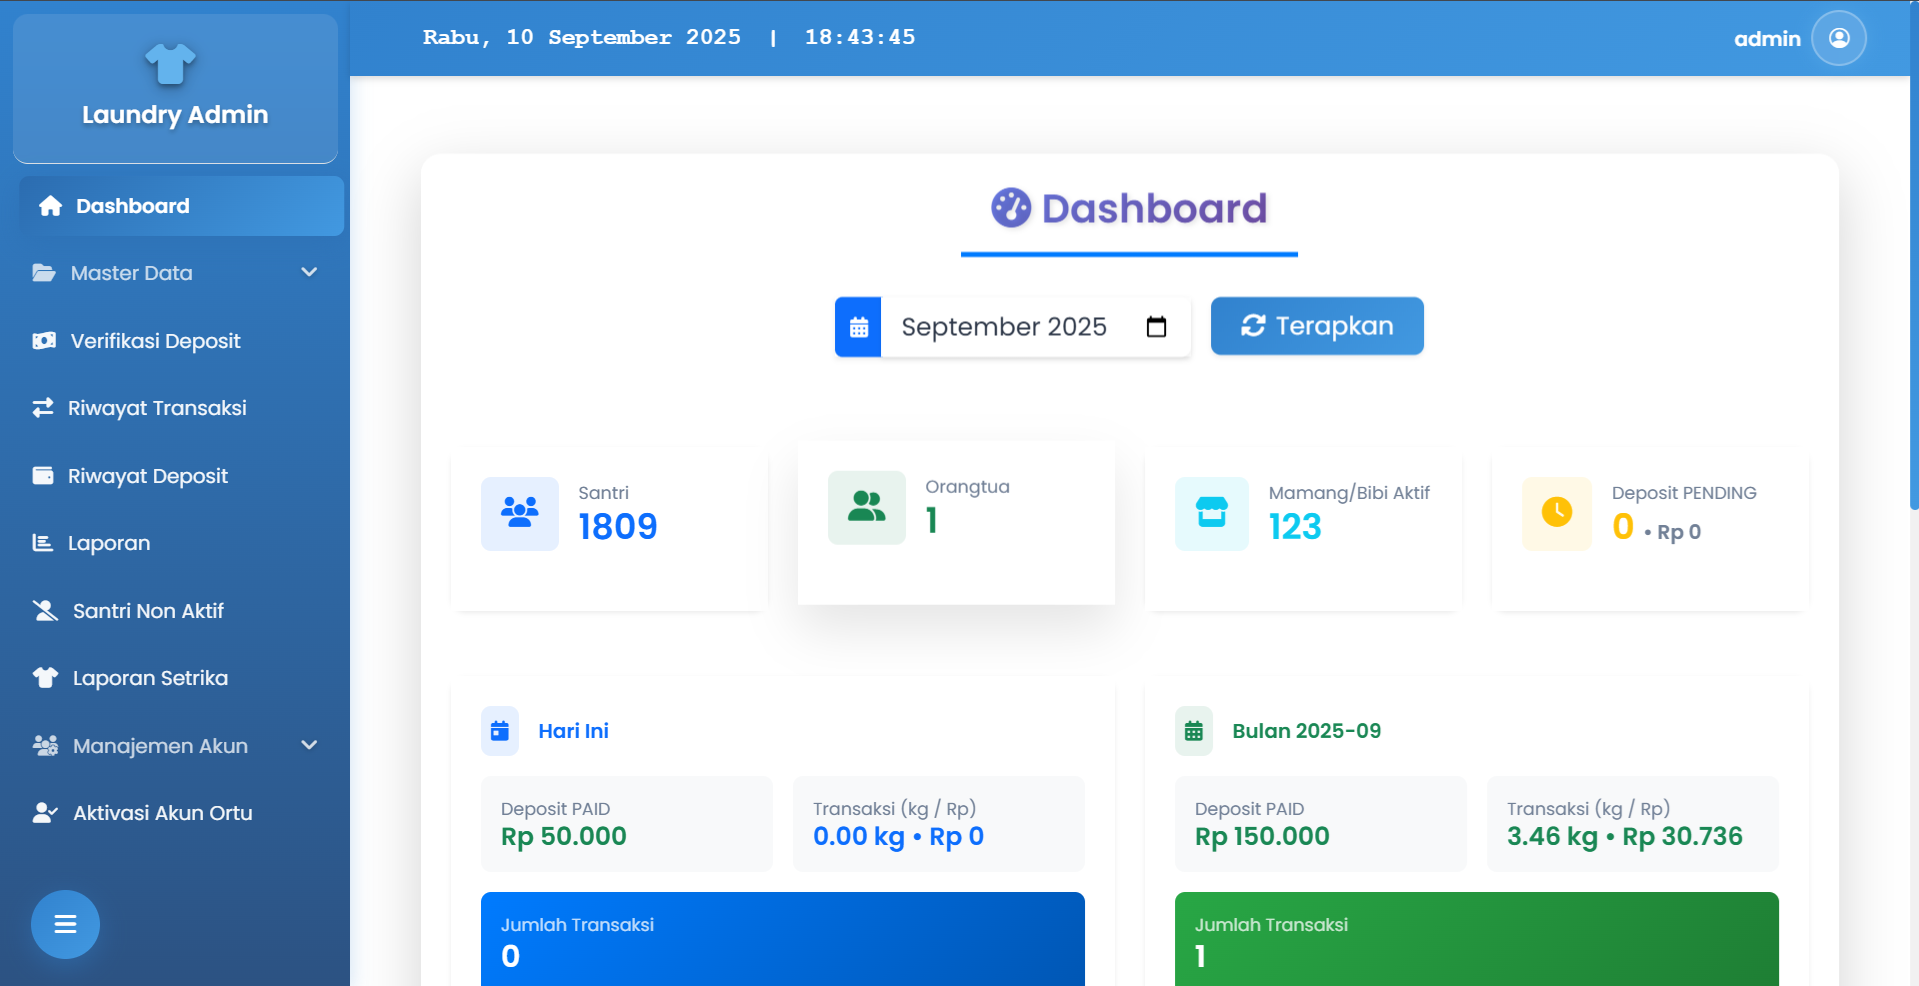
Task: Expand the Manajemen Akun chevron
Action: coord(309,745)
